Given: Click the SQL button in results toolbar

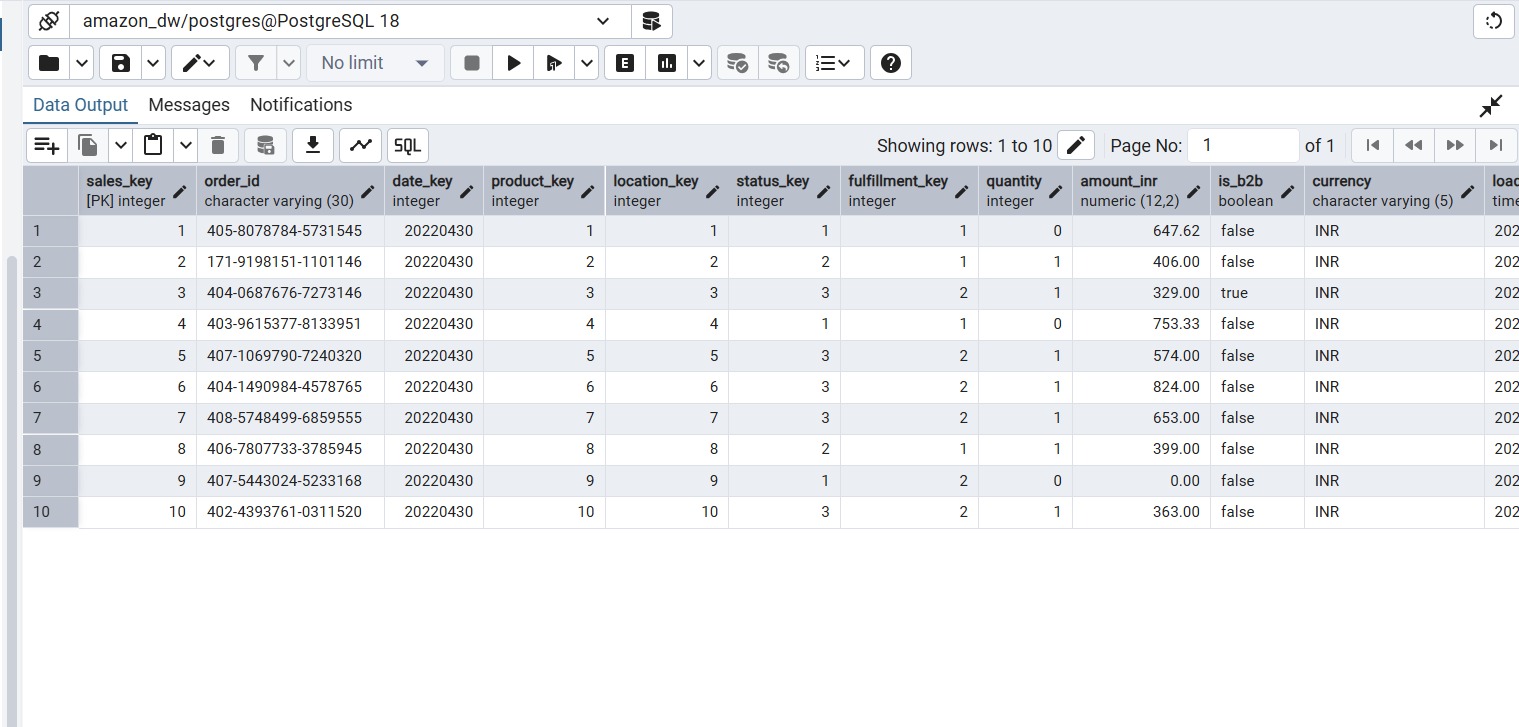Looking at the screenshot, I should point(408,145).
